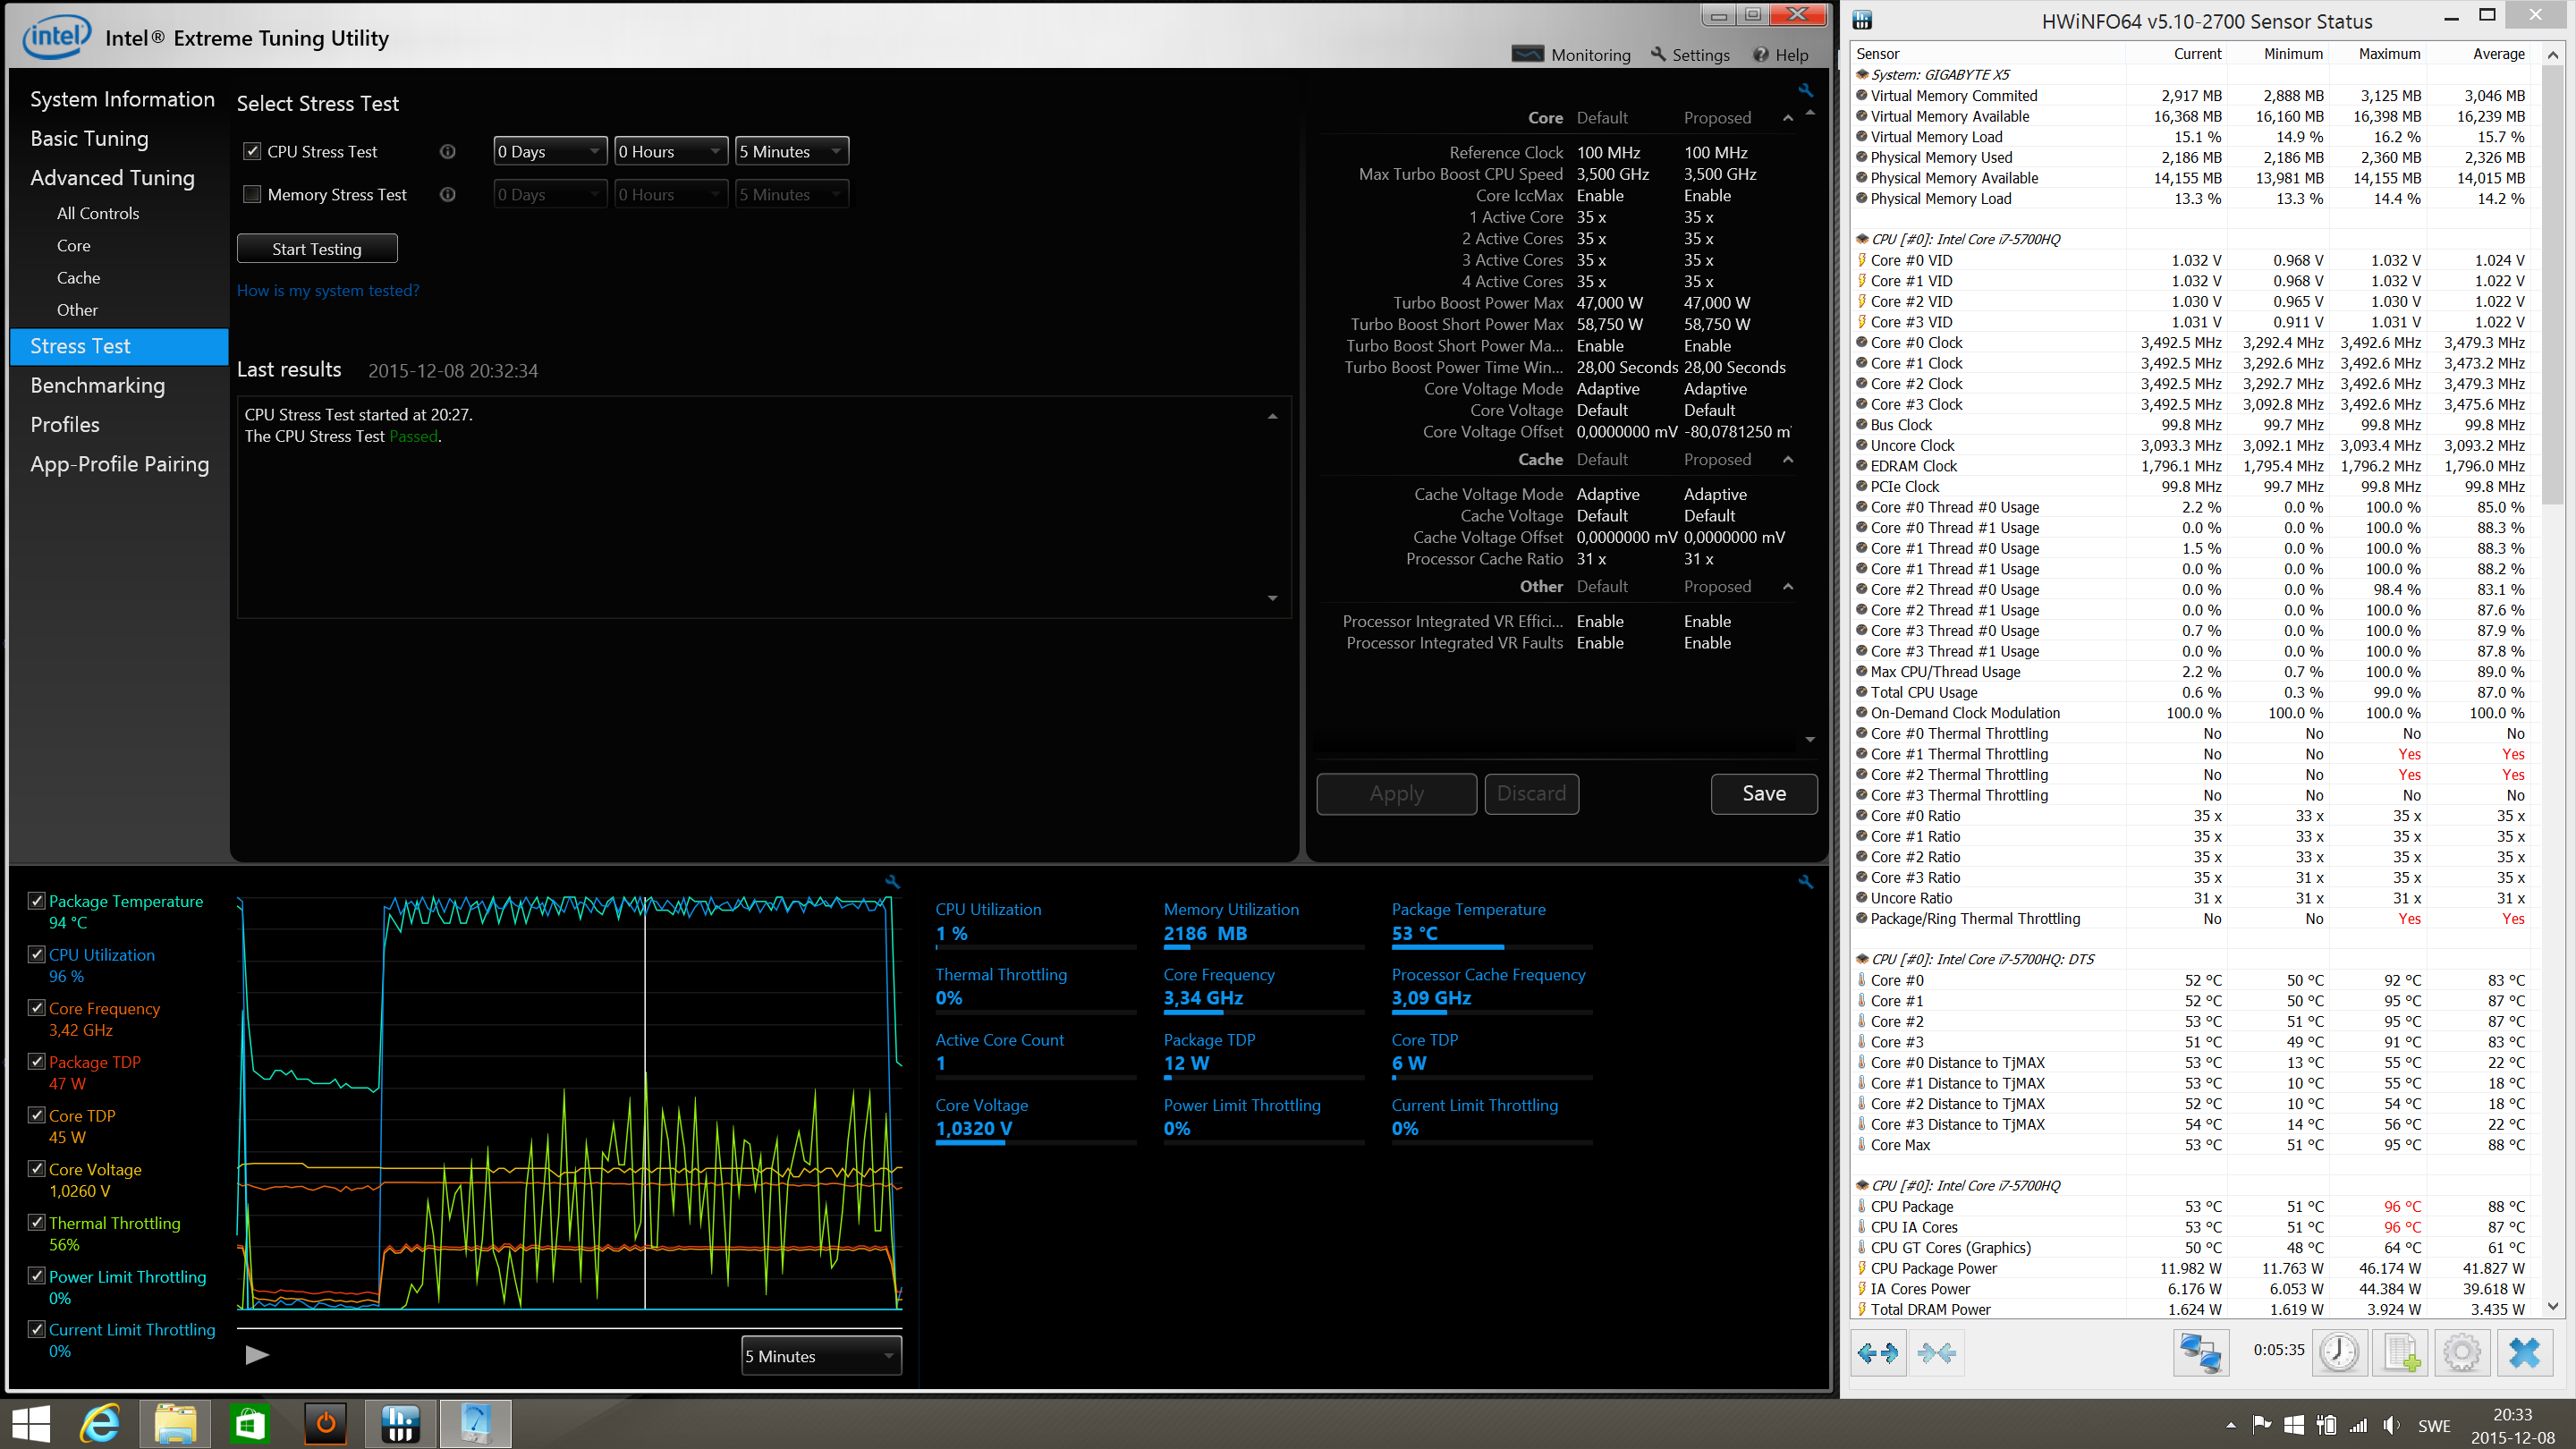Open 'How is my system tested?' link

328,290
